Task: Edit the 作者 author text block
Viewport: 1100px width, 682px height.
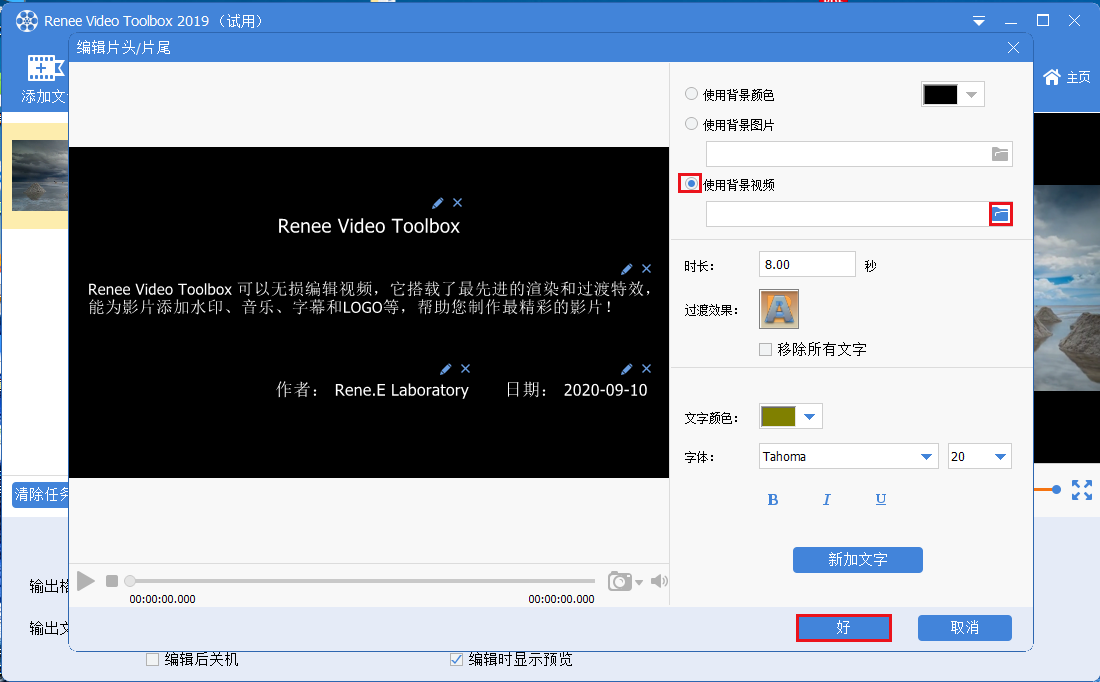Action: point(445,369)
